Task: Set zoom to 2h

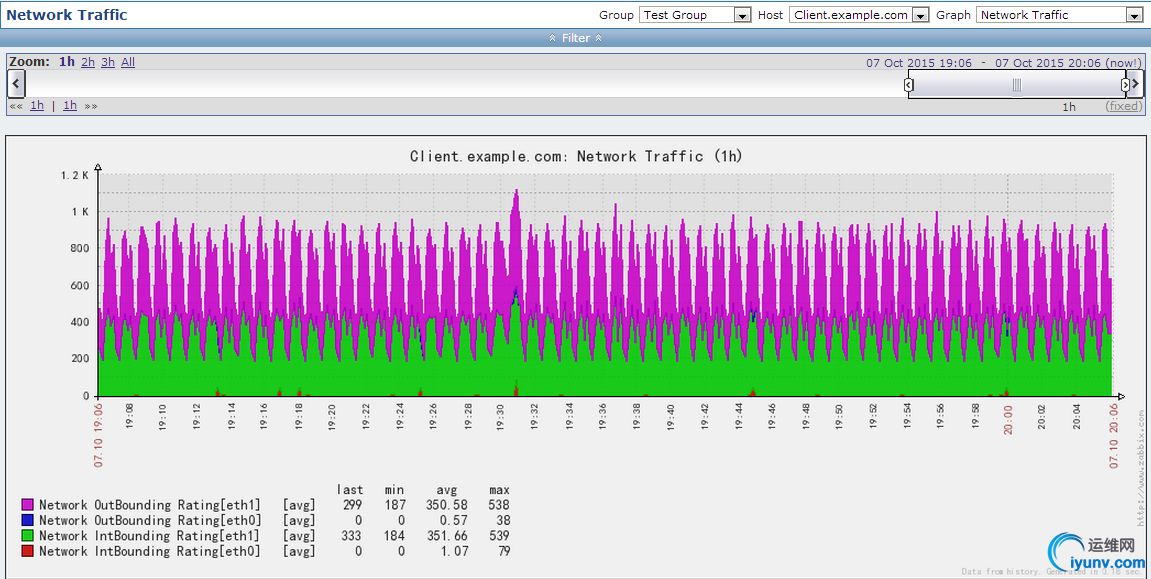Action: 88,62
